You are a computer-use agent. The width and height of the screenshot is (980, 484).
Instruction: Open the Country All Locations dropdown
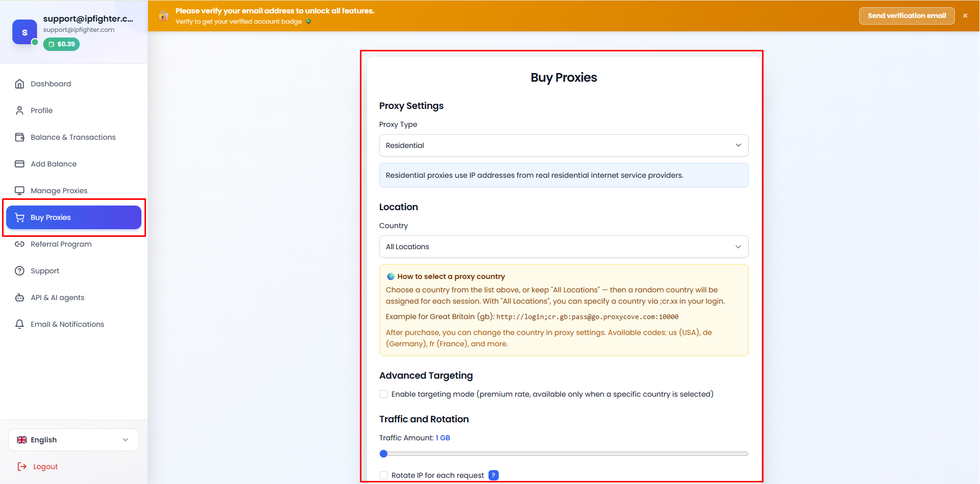coord(564,246)
